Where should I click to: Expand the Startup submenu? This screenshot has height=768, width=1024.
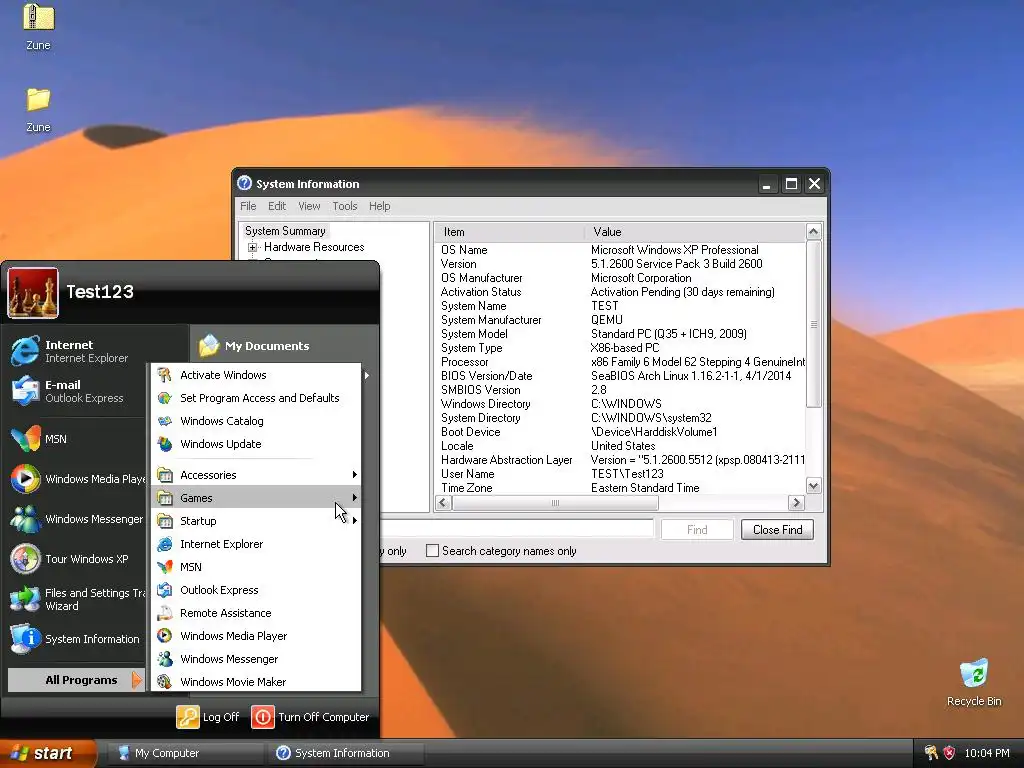tap(256, 520)
